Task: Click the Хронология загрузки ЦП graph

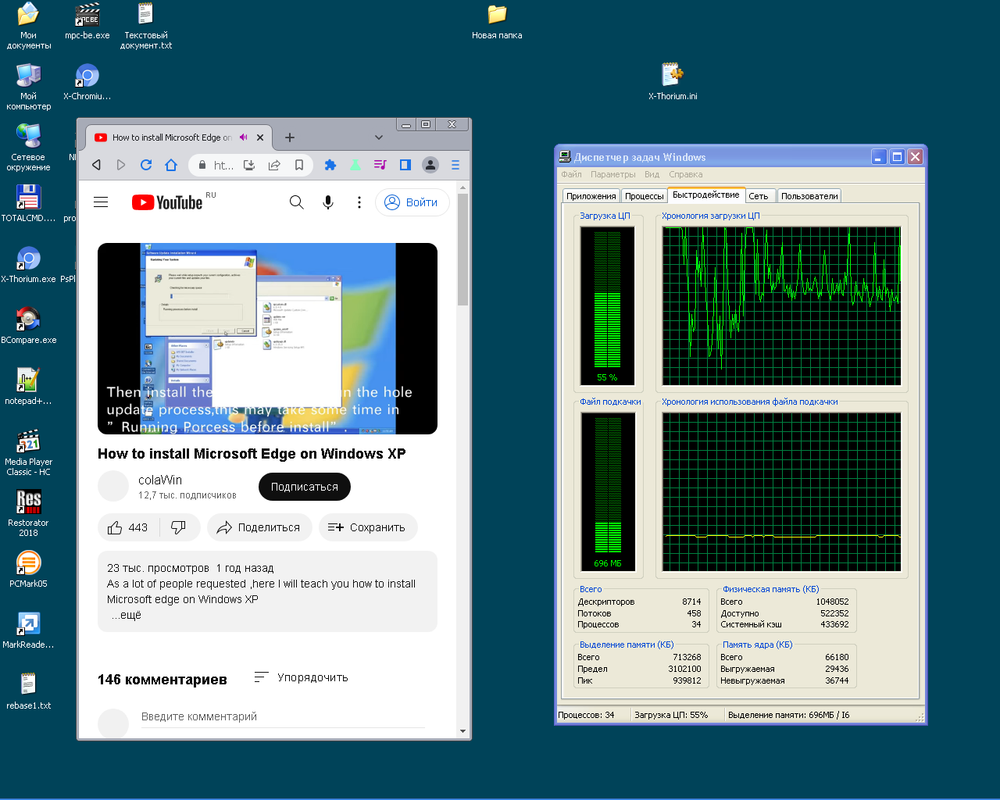Action: 781,306
